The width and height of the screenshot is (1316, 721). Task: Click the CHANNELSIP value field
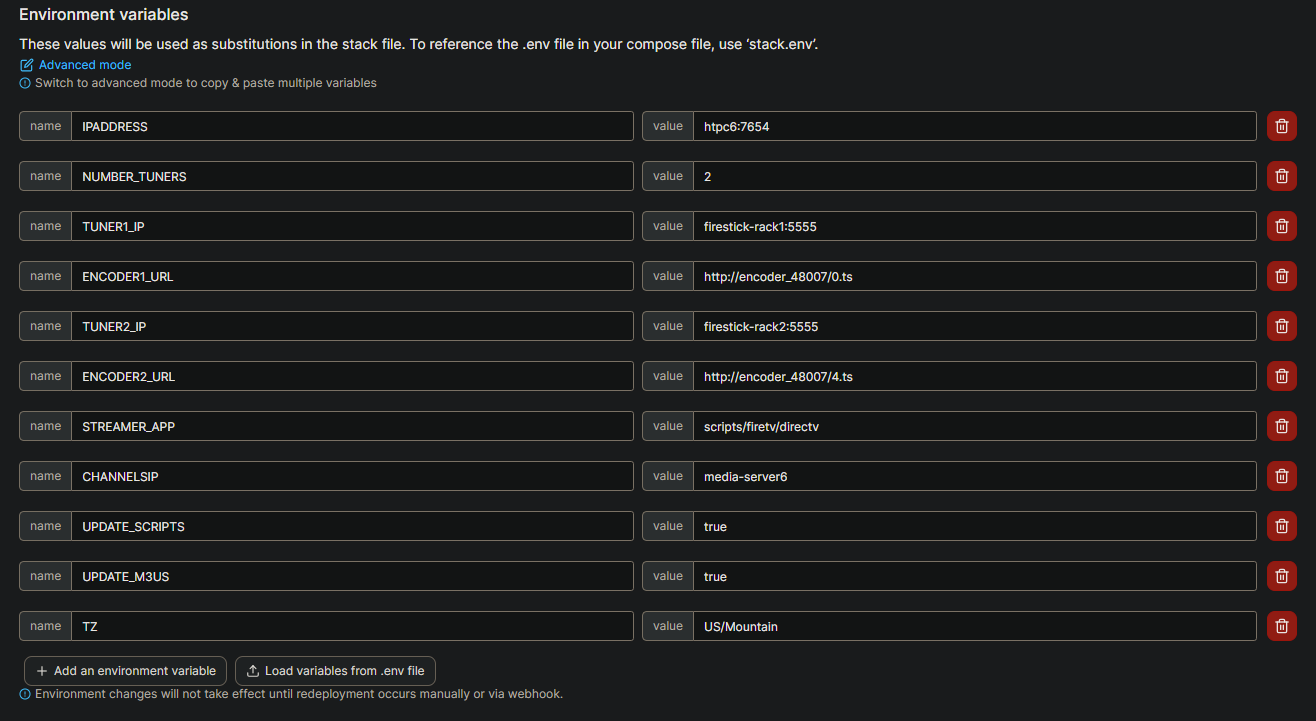click(974, 476)
